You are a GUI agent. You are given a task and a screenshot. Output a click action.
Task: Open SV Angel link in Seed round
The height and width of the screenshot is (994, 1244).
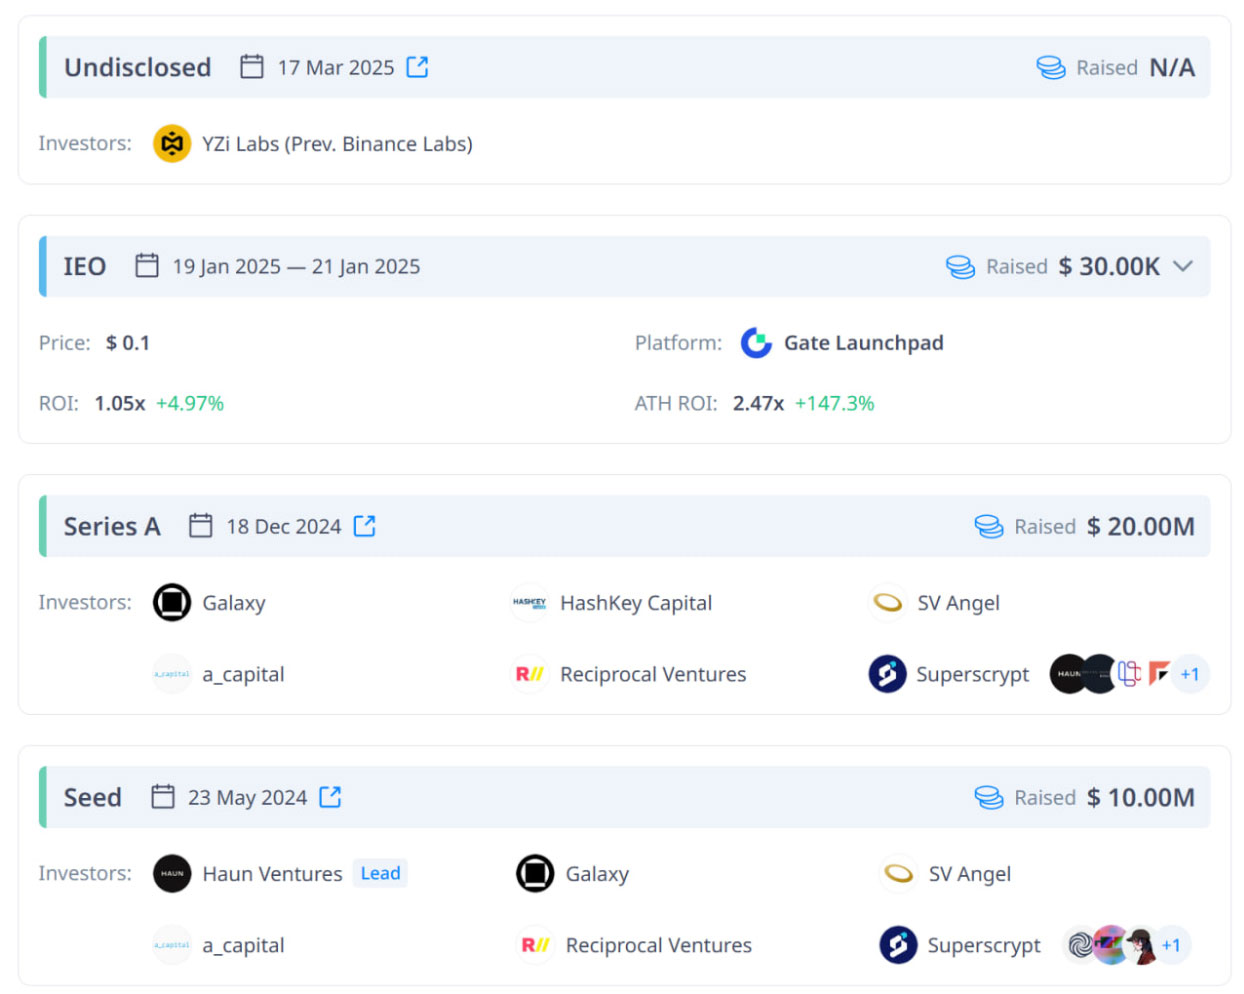[969, 874]
